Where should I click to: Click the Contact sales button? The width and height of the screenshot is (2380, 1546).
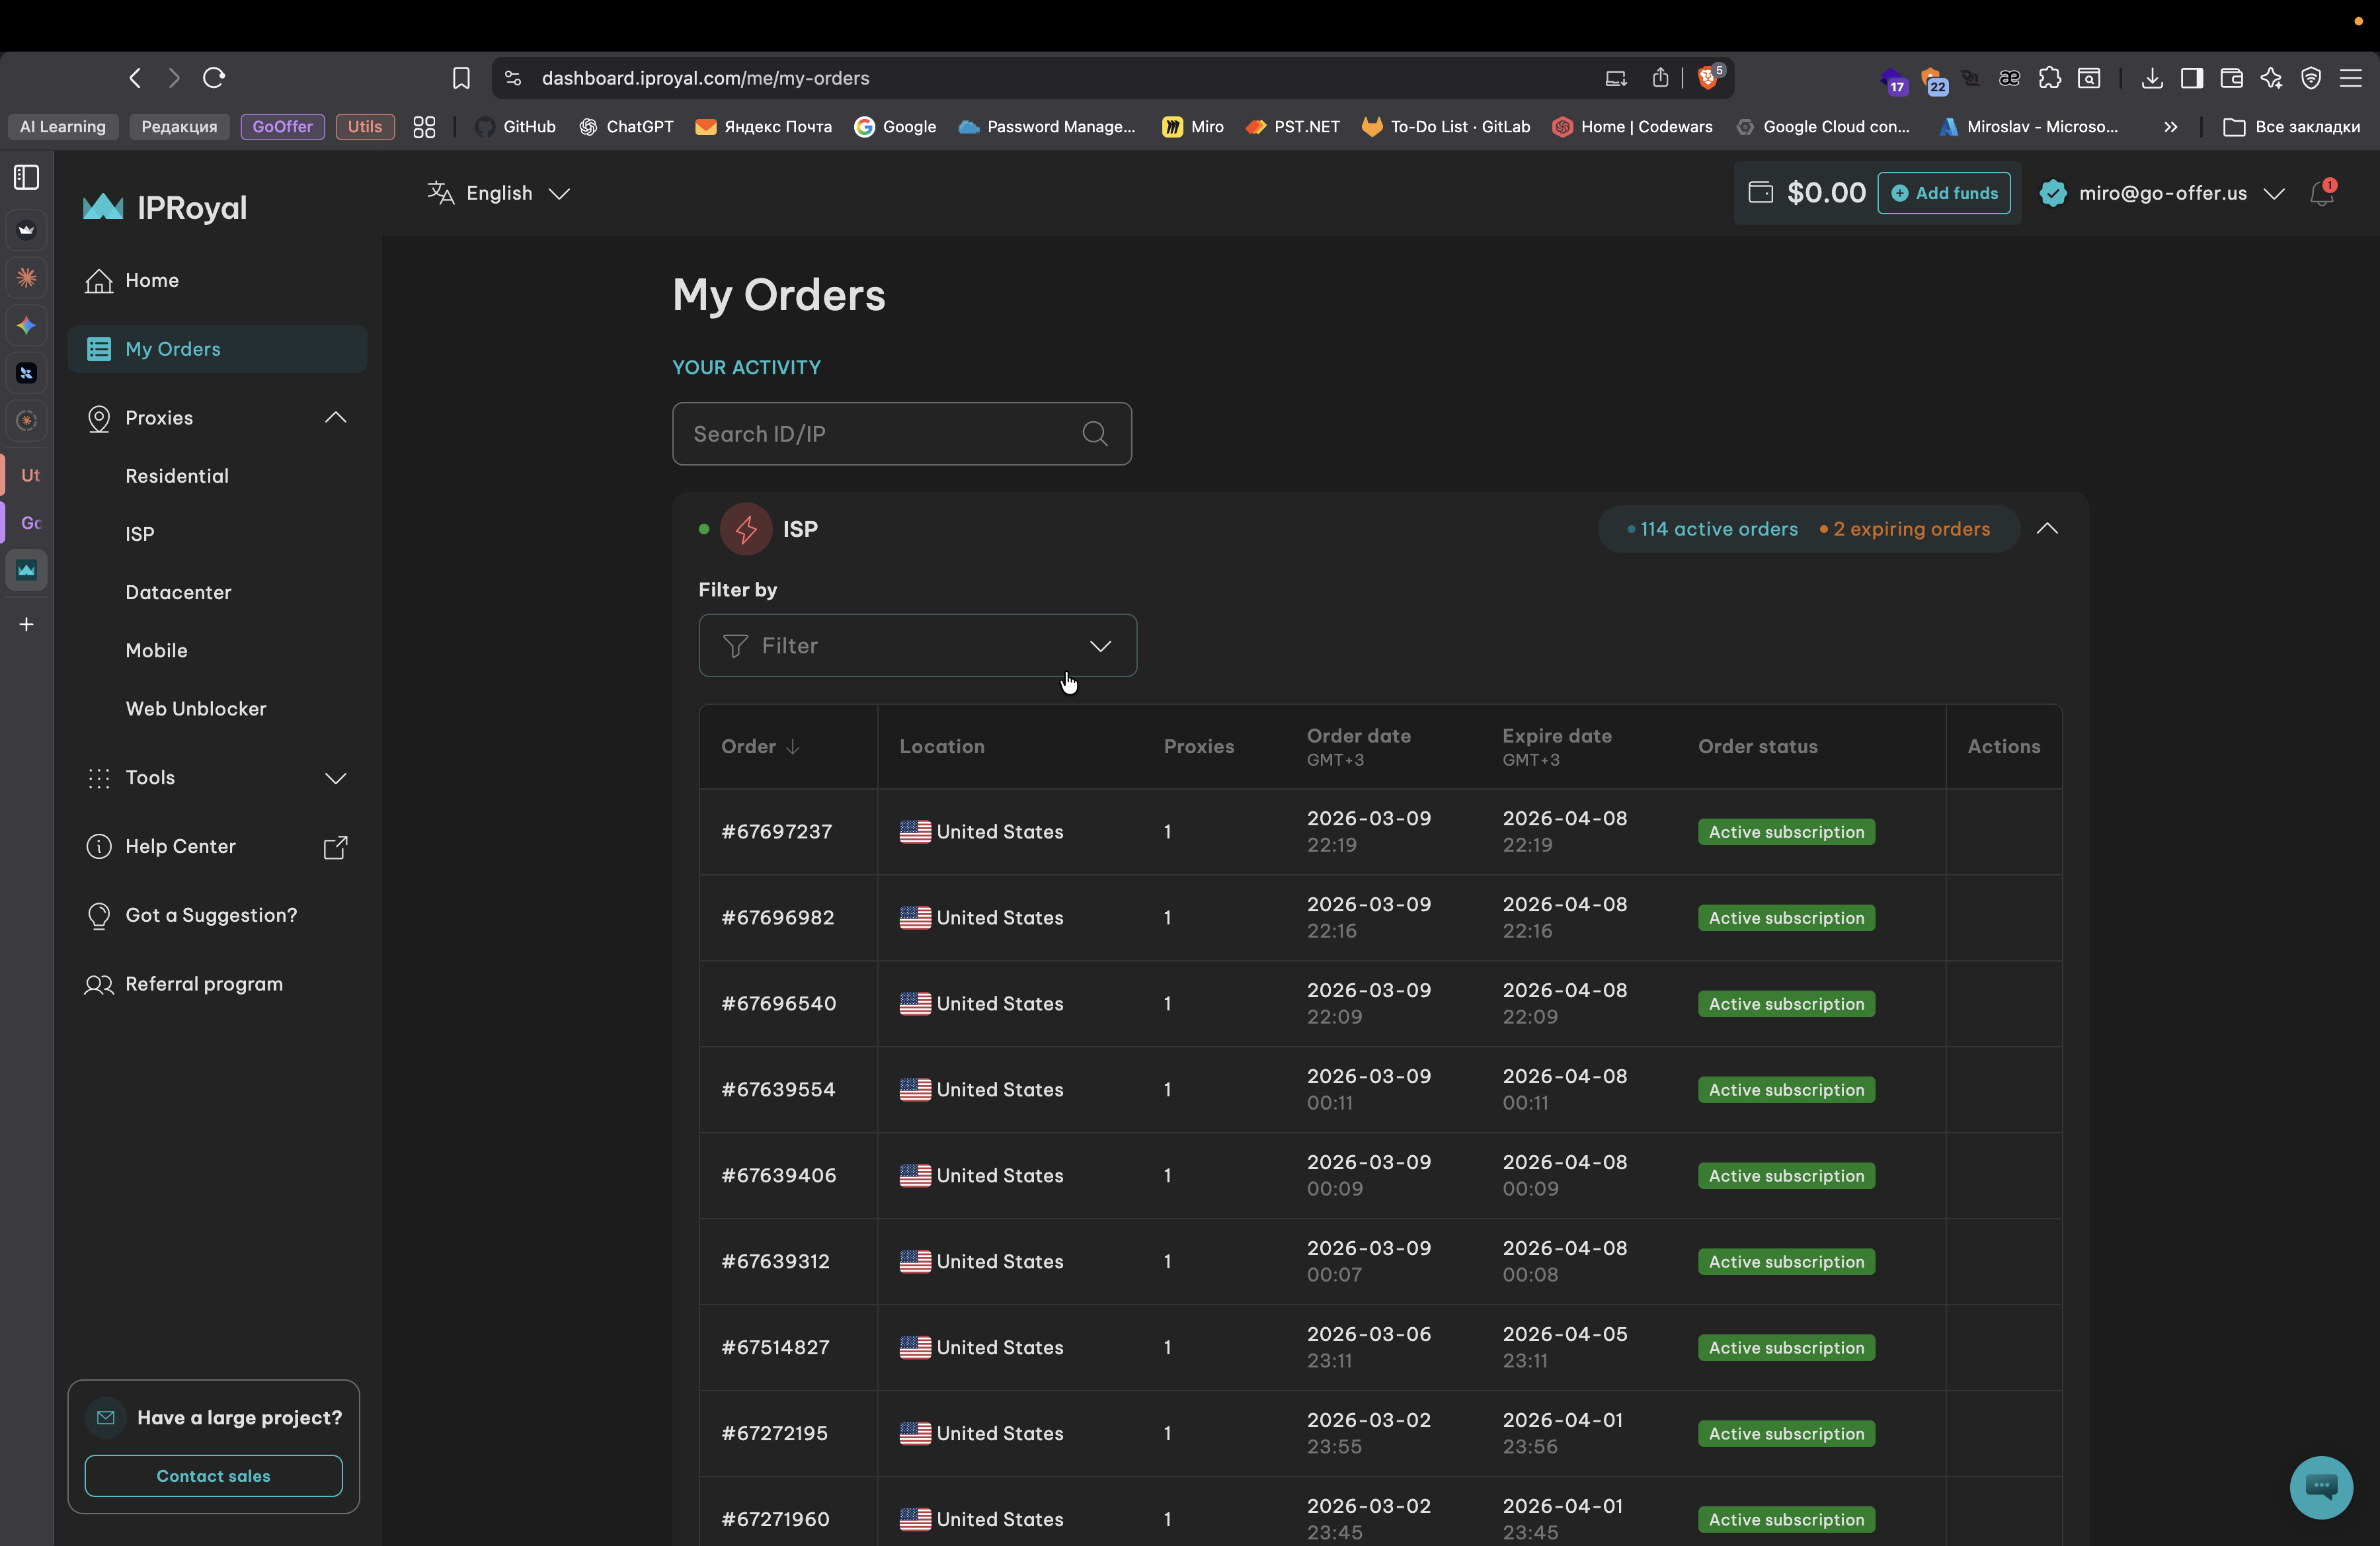pyautogui.click(x=213, y=1475)
